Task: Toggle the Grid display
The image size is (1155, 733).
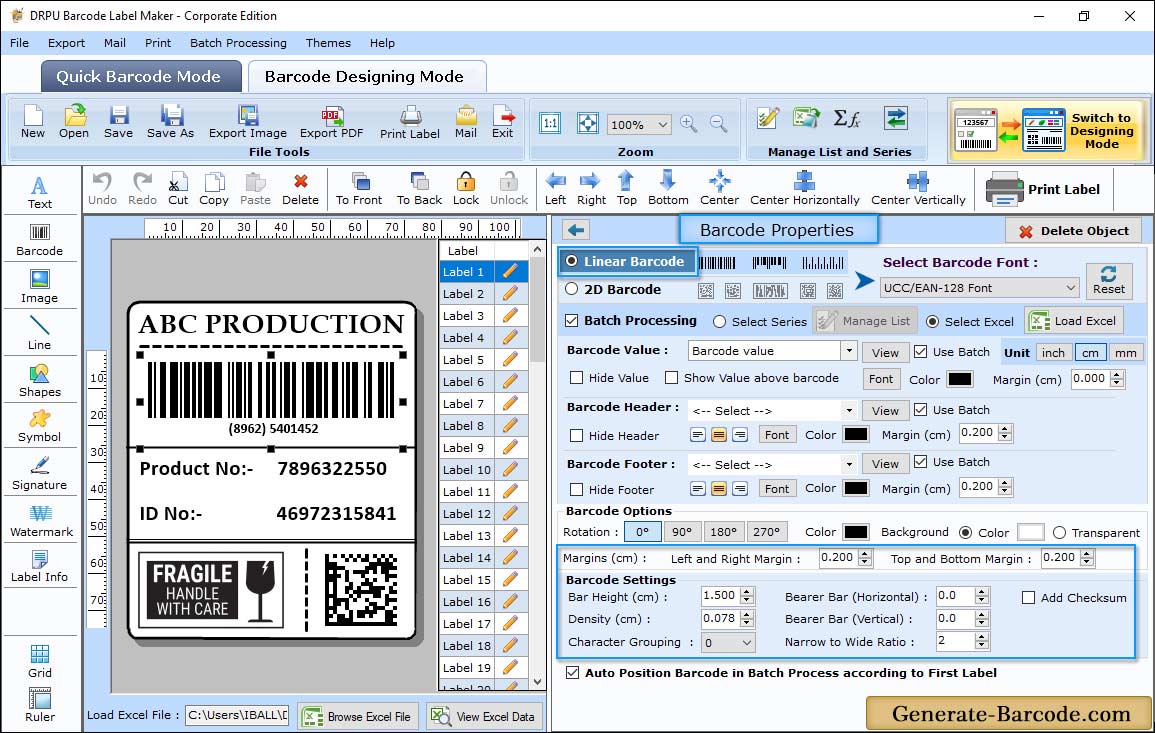Action: pos(40,661)
